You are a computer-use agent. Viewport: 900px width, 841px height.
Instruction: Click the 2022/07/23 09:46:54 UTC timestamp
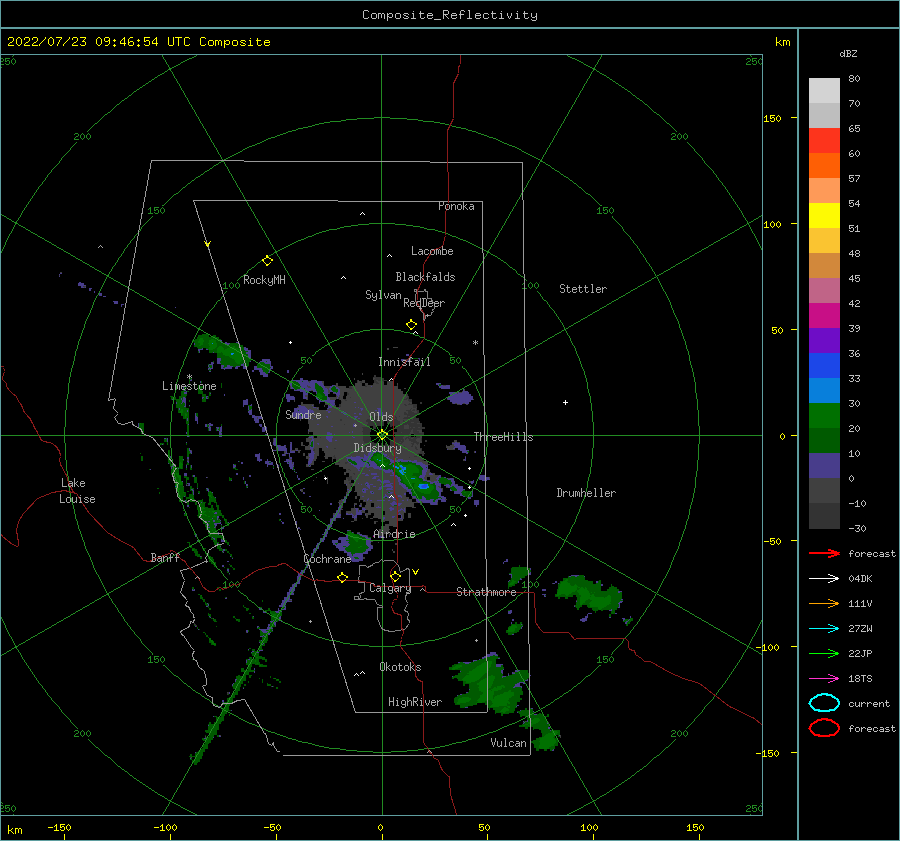click(x=138, y=42)
